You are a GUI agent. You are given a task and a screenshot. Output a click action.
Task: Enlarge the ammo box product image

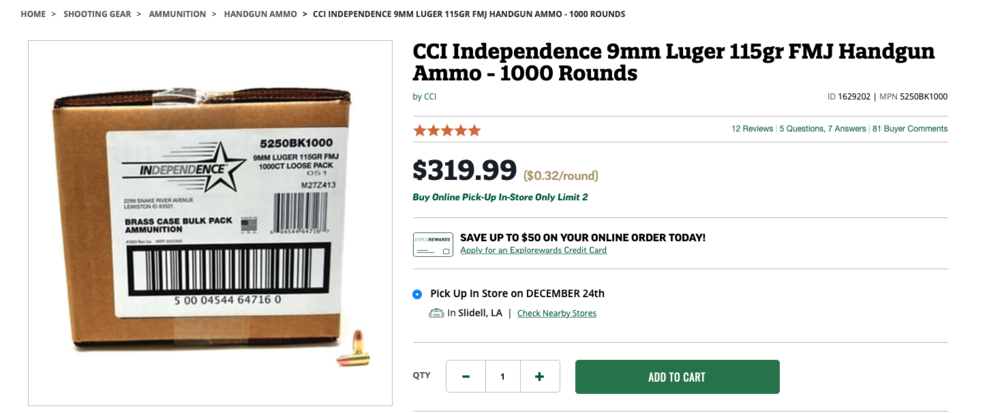210,222
